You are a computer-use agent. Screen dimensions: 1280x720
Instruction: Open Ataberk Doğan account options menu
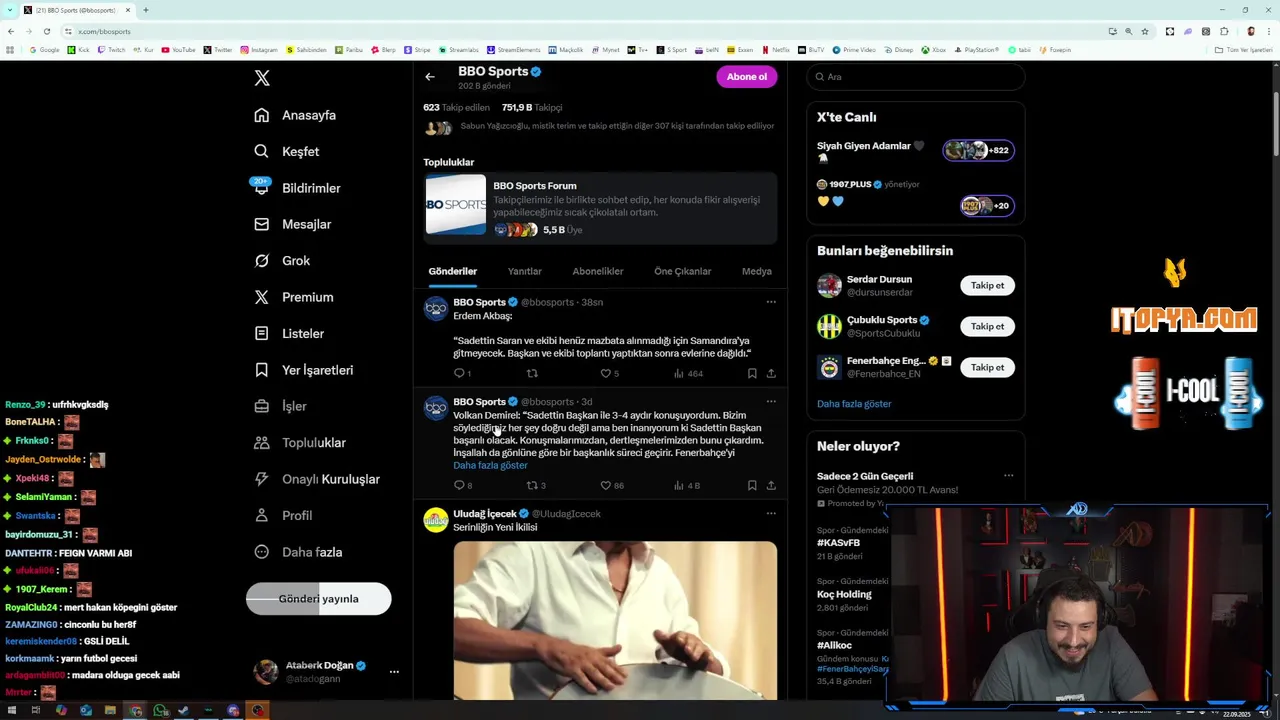pos(394,672)
